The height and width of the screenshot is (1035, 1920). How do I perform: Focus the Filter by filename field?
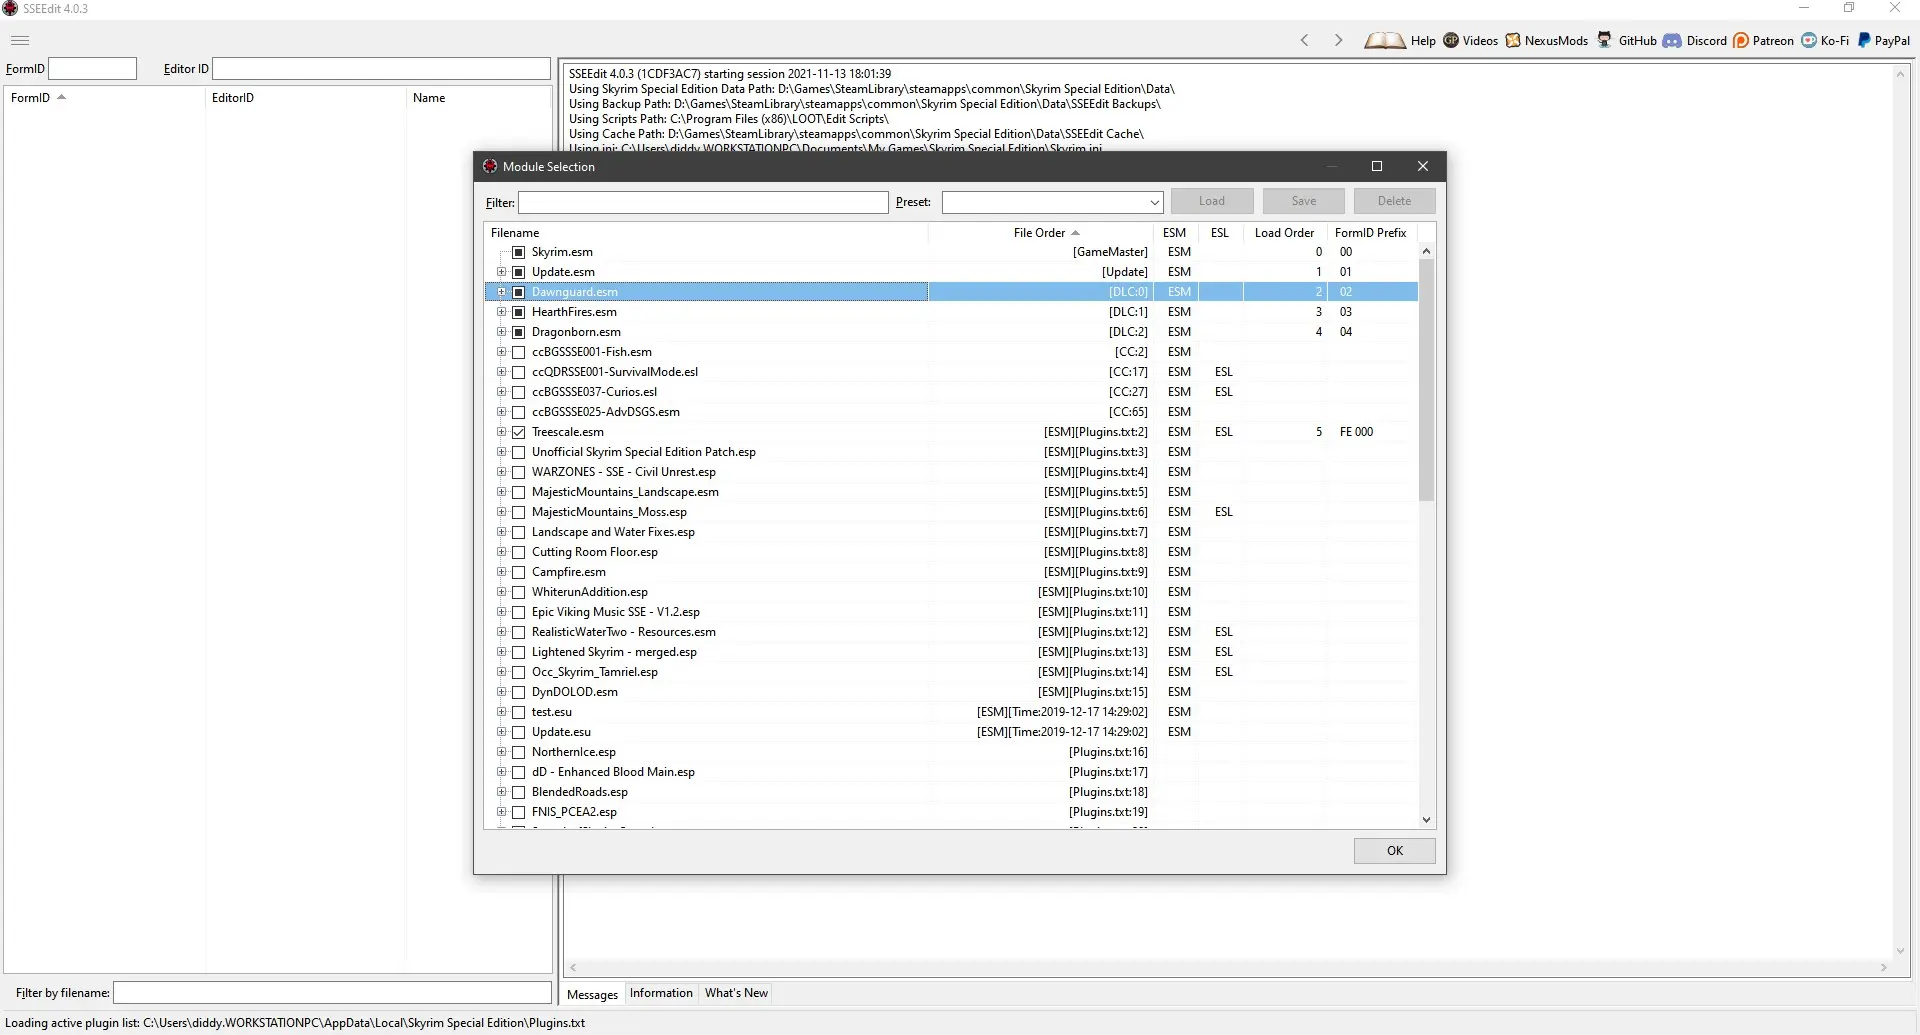(x=332, y=993)
